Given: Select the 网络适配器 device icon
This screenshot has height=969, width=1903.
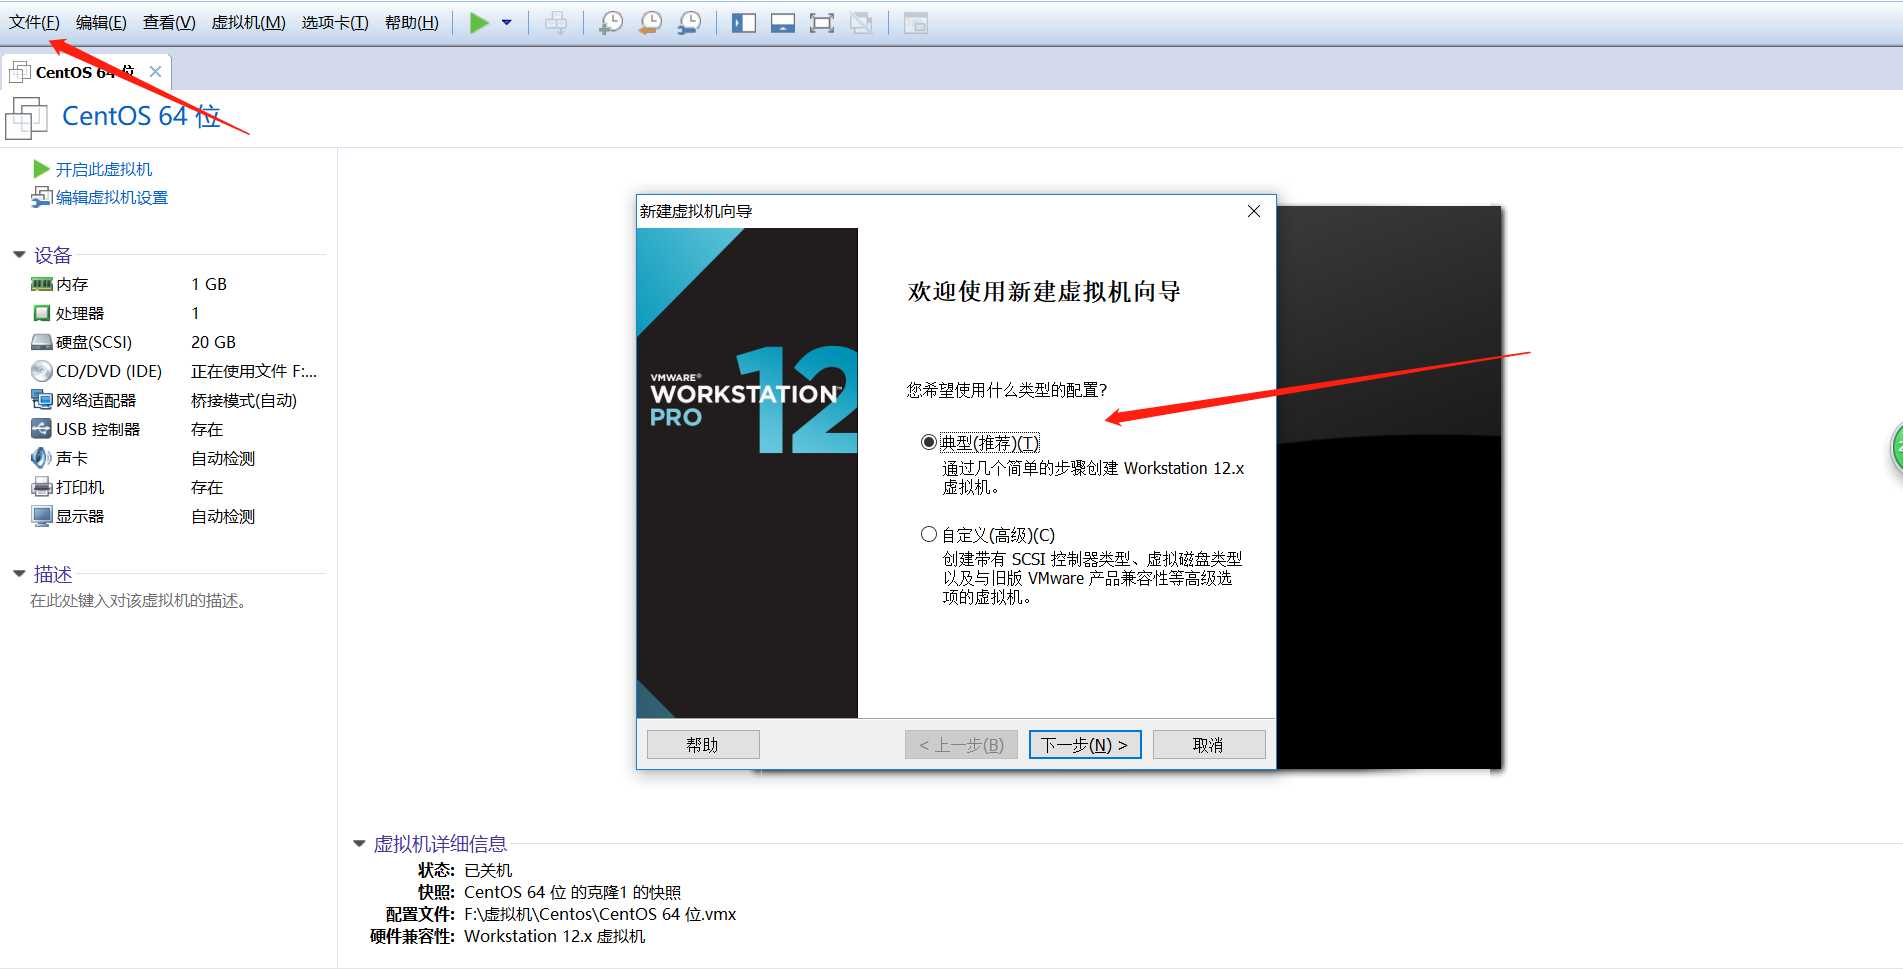Looking at the screenshot, I should (x=41, y=400).
